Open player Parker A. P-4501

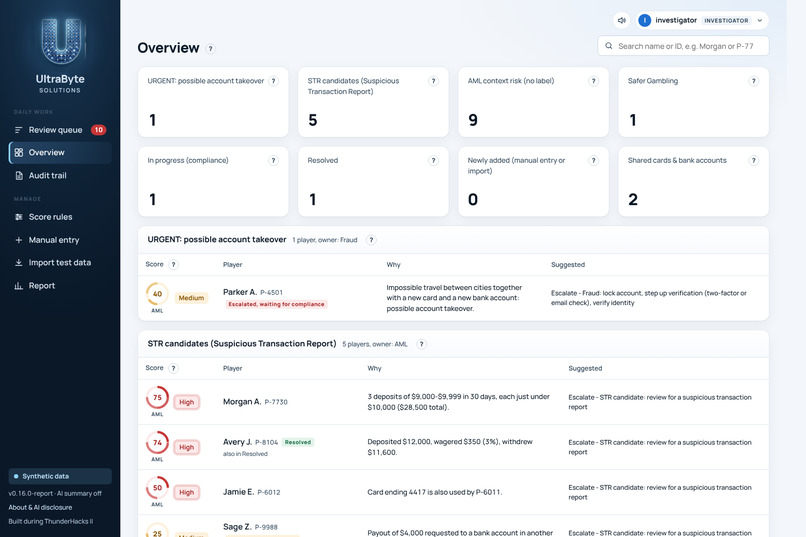(x=252, y=292)
